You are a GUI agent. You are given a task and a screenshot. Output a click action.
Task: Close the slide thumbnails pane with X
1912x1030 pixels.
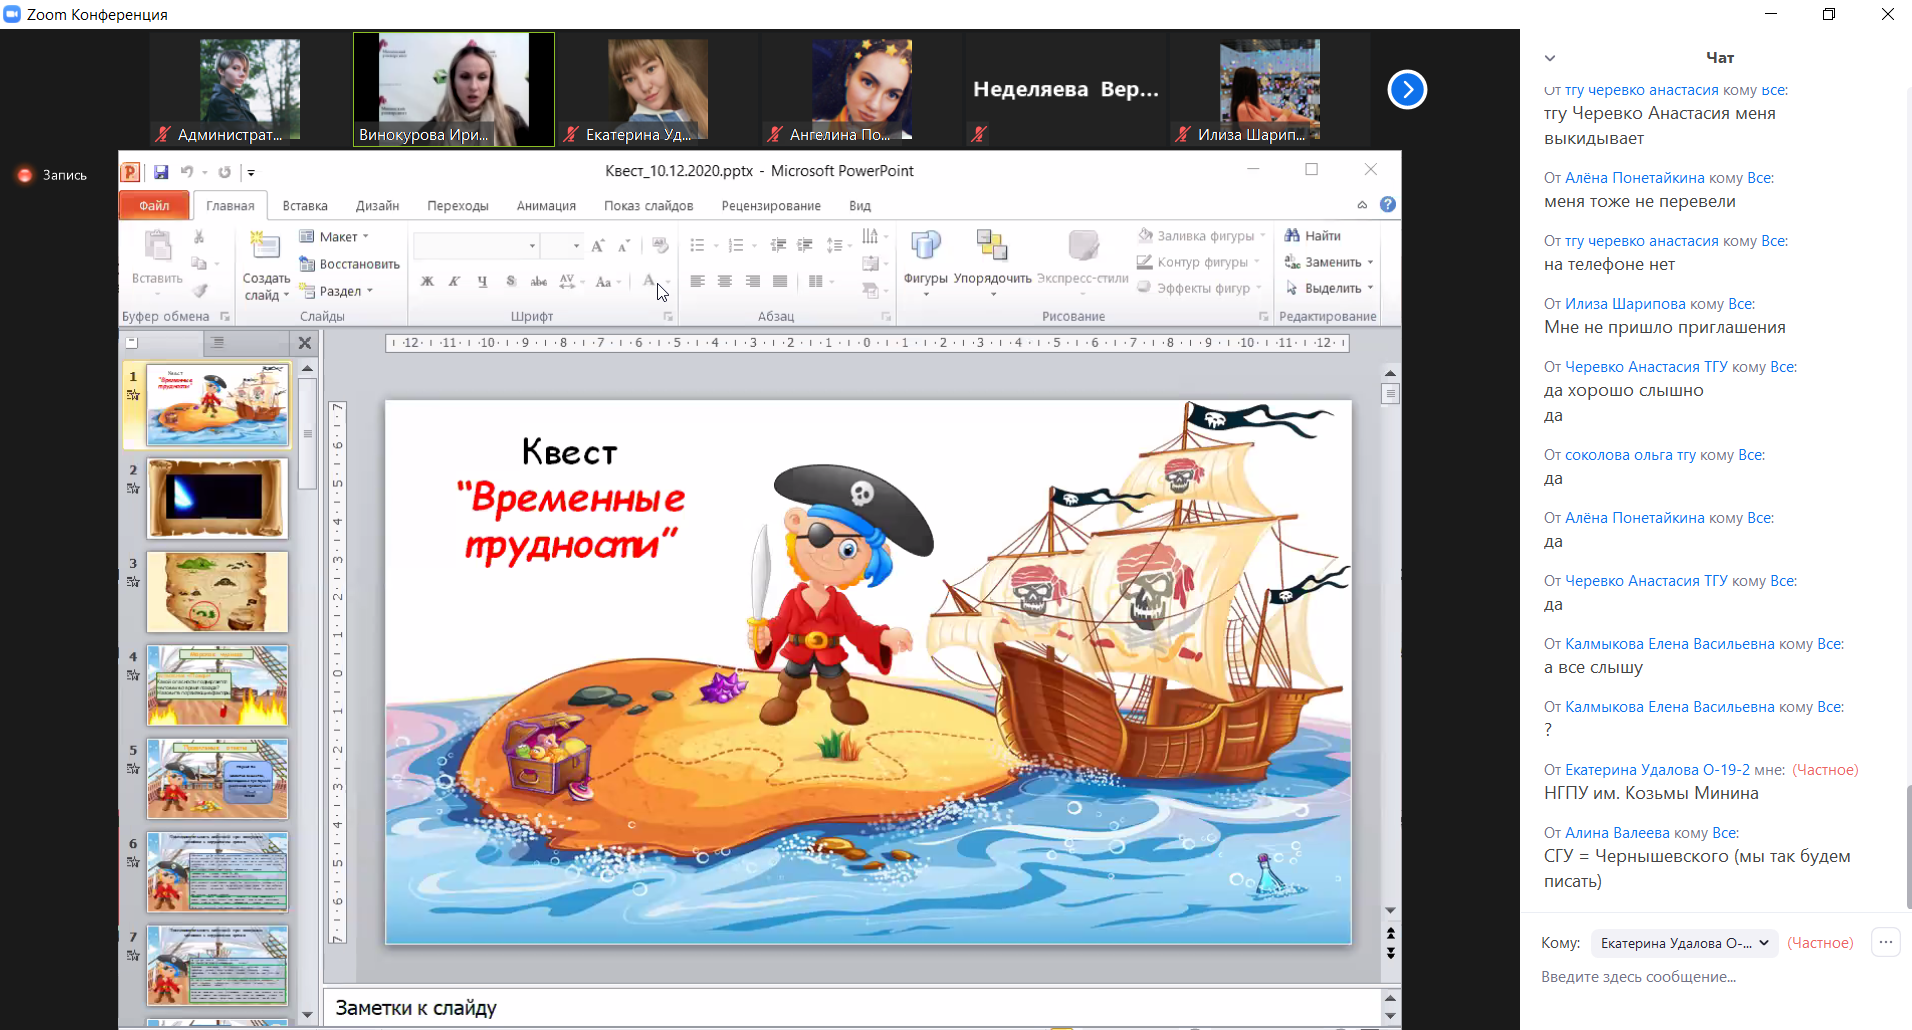[305, 343]
